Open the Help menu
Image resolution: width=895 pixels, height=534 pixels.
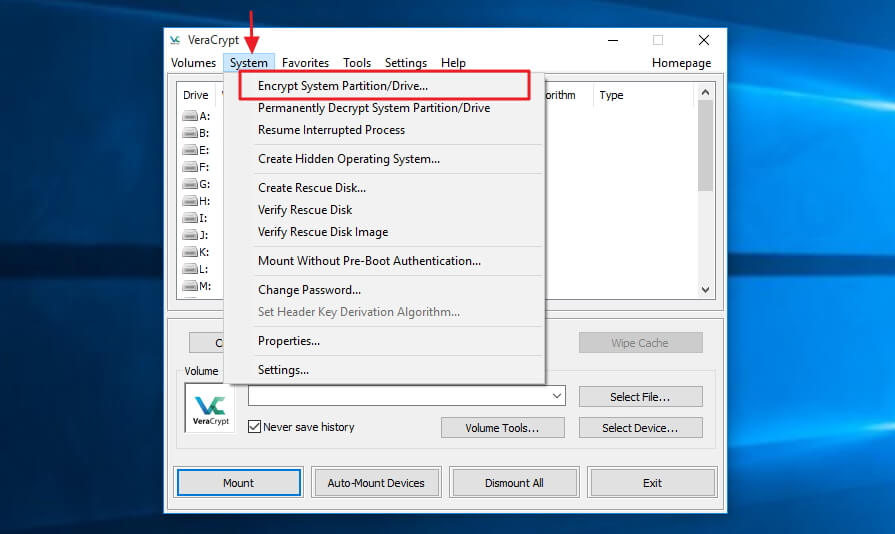coord(453,63)
